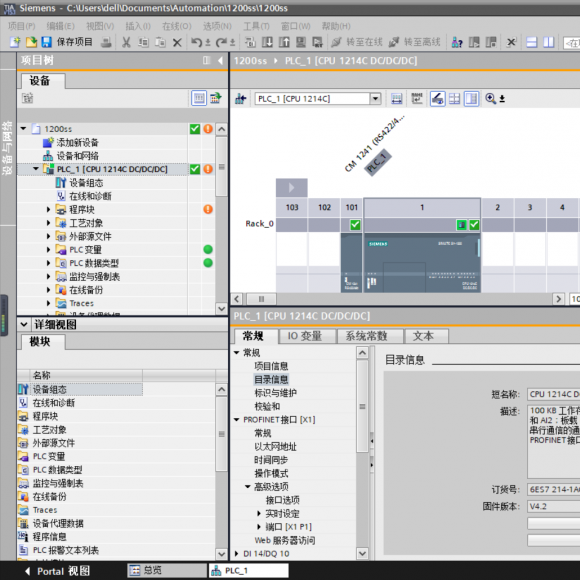The height and width of the screenshot is (580, 580).
Task: Click the Save project floppy icon
Action: click(46, 42)
